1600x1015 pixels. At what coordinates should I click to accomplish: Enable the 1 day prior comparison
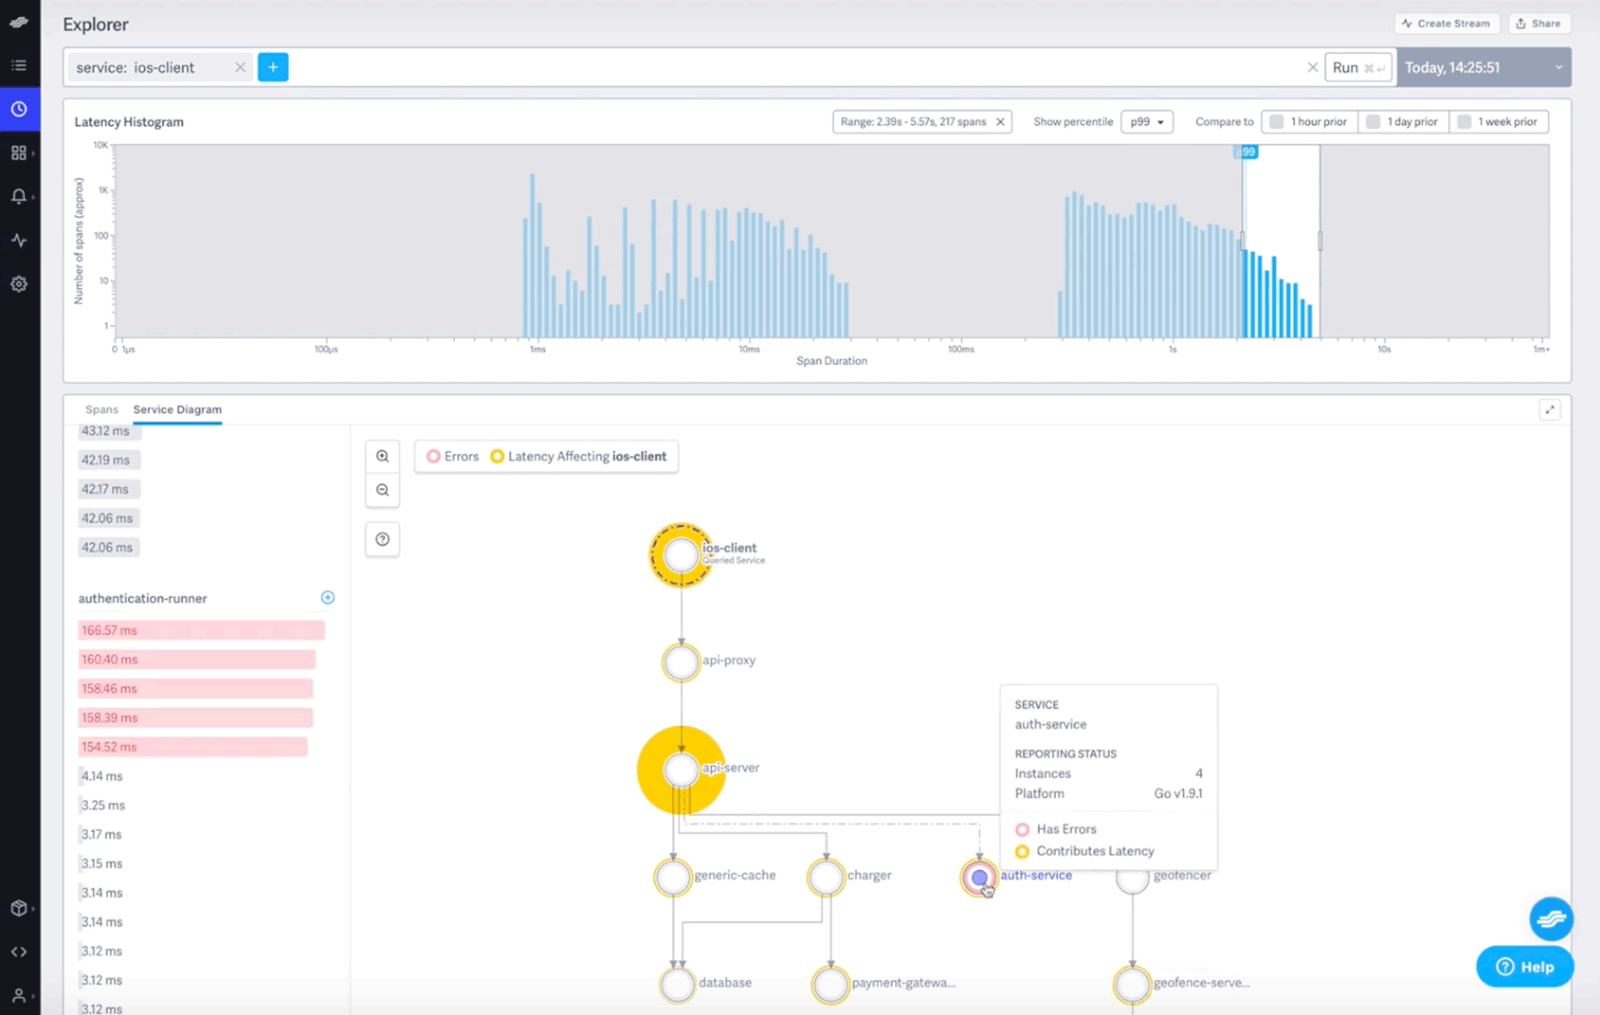click(x=1373, y=122)
